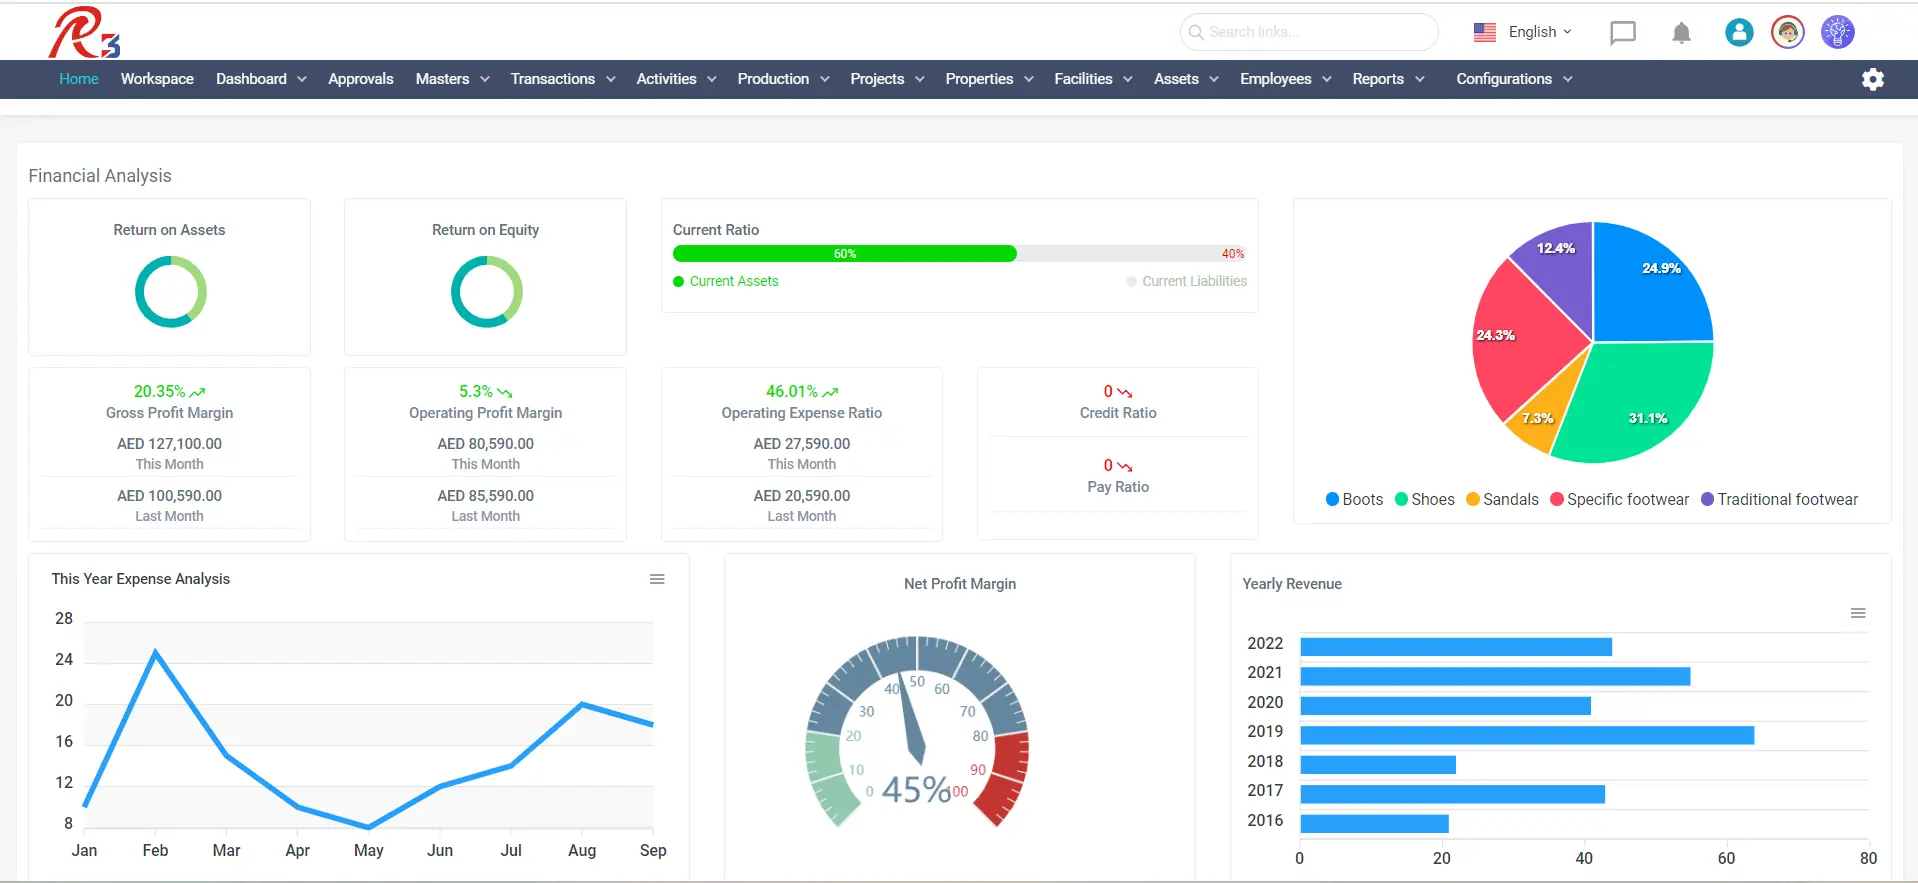Click the green 60% current ratio bar
1918x883 pixels.
[x=845, y=254]
